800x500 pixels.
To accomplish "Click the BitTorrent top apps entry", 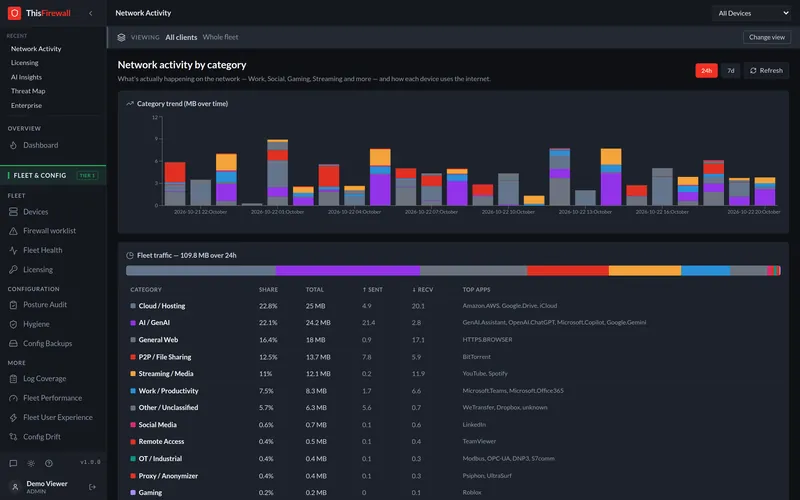I will click(x=477, y=357).
